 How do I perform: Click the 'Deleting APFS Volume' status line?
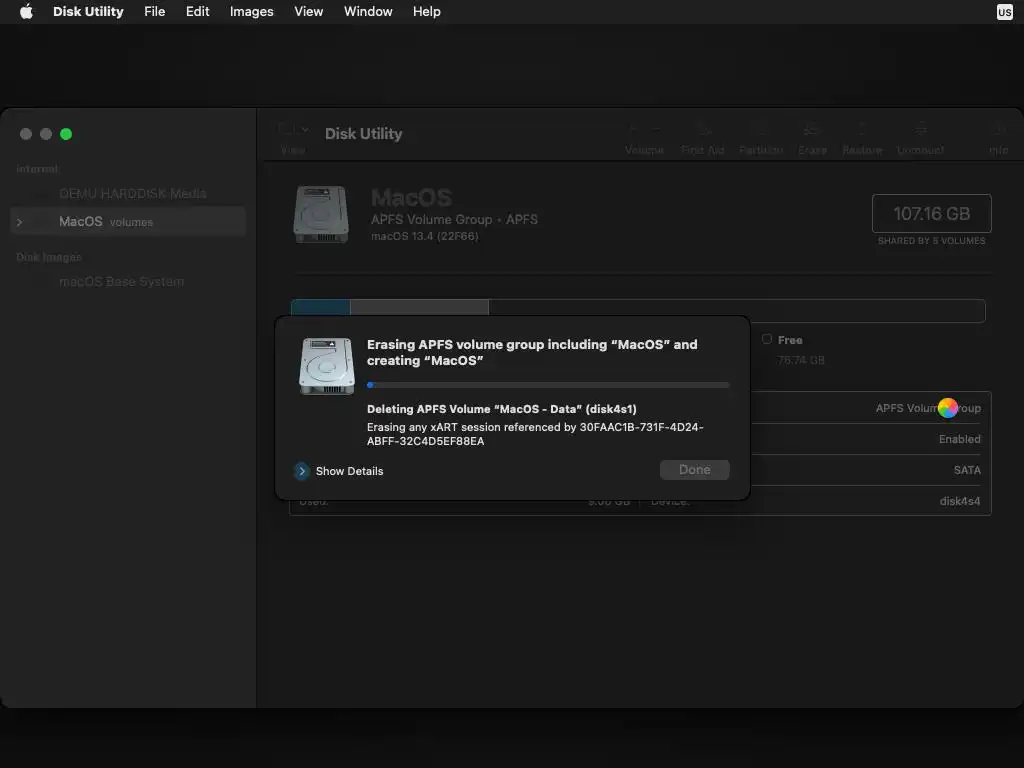[502, 409]
